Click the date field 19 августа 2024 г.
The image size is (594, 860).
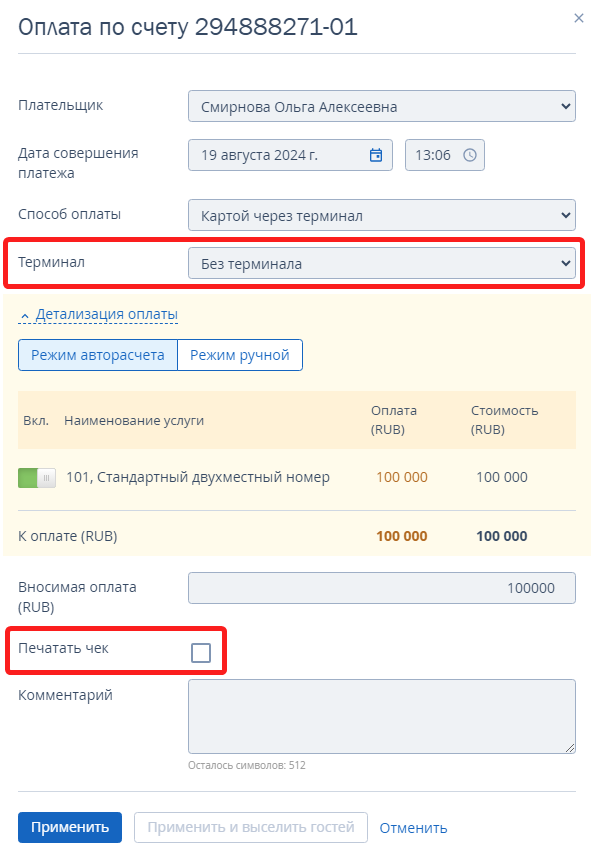(x=290, y=155)
